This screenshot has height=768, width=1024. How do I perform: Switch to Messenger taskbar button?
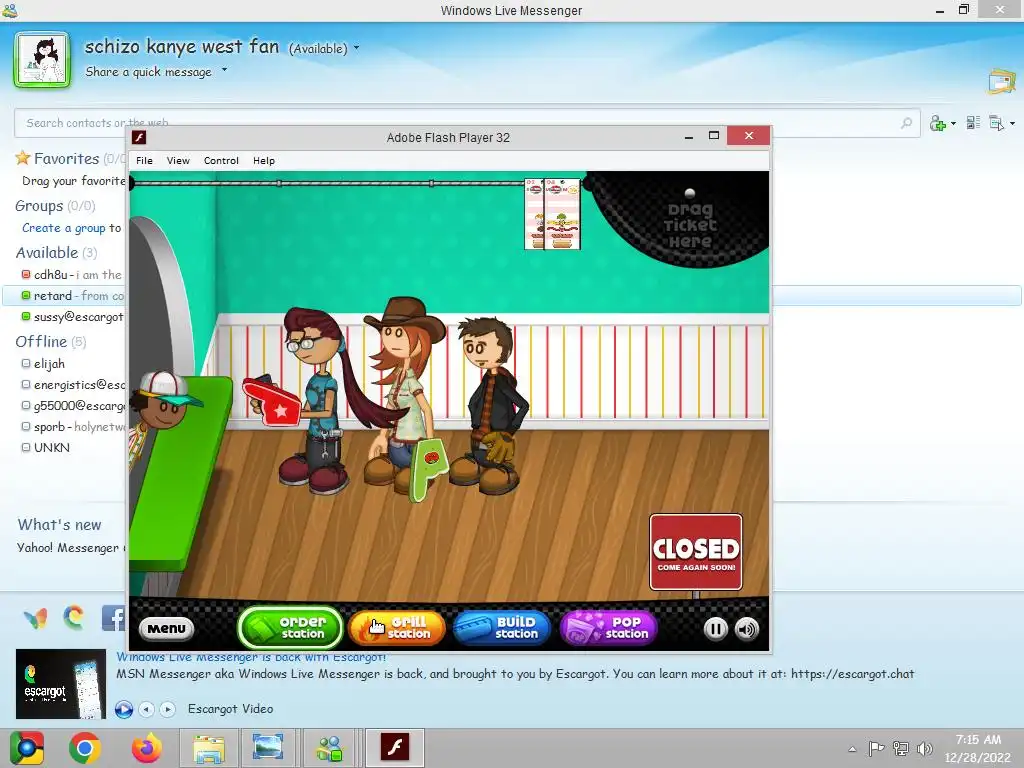[330, 748]
